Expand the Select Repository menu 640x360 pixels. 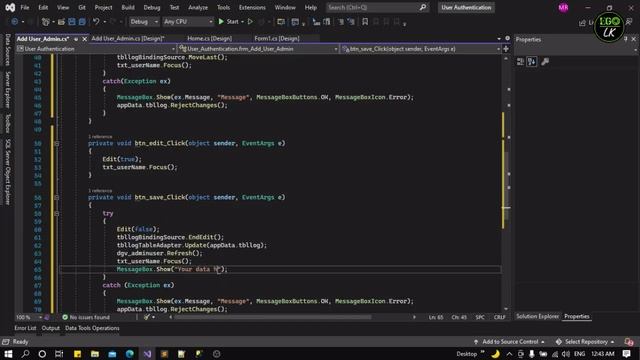[585, 342]
